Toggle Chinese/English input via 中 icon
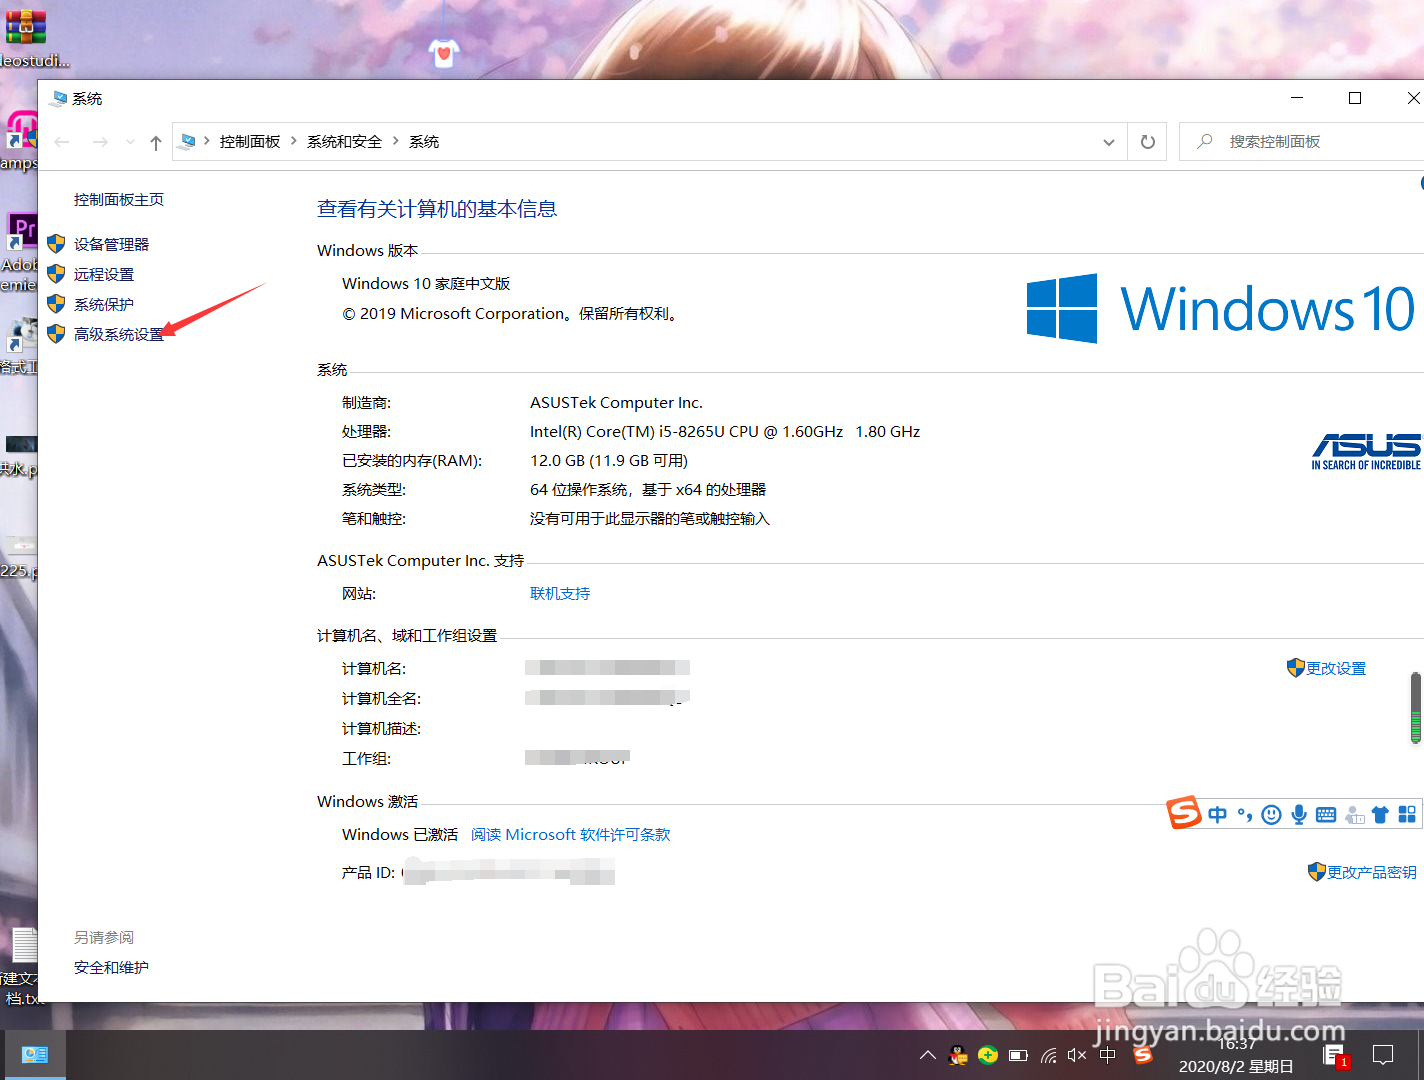Viewport: 1424px width, 1080px height. click(1217, 814)
